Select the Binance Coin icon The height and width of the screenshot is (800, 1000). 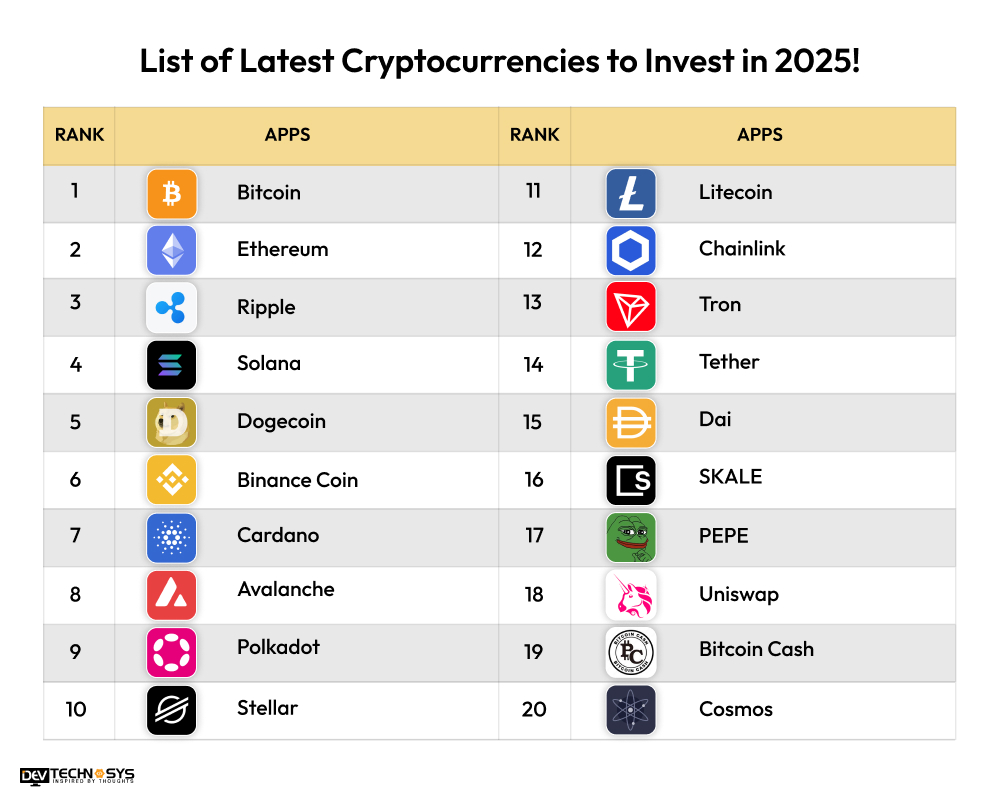[172, 480]
